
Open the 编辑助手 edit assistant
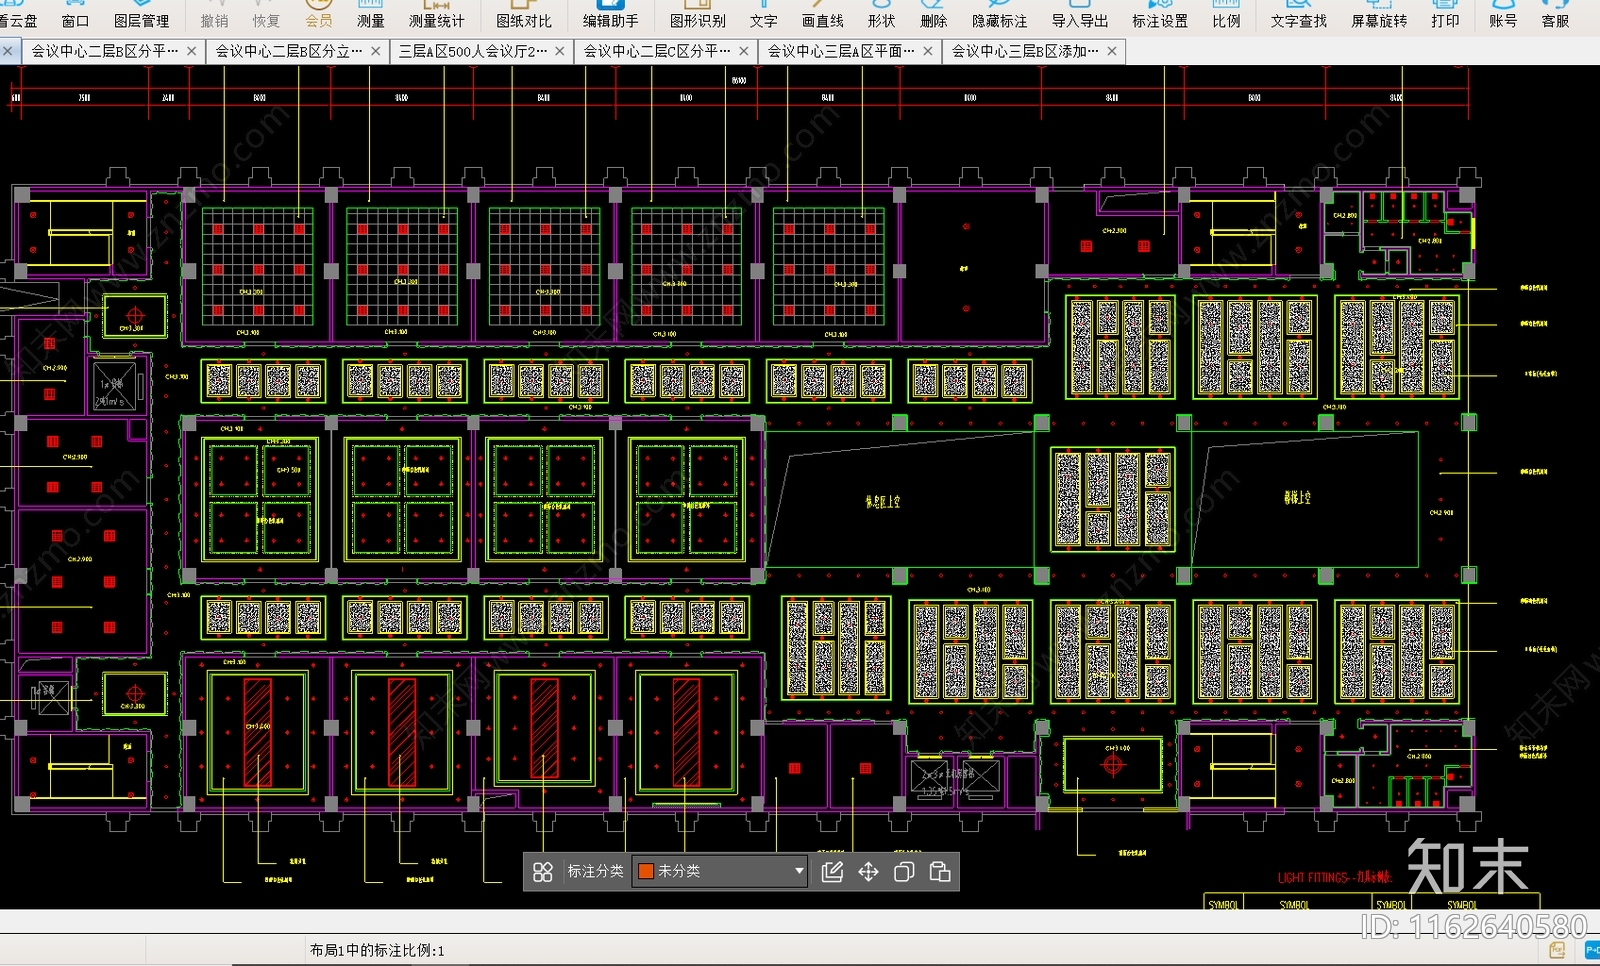coord(611,14)
